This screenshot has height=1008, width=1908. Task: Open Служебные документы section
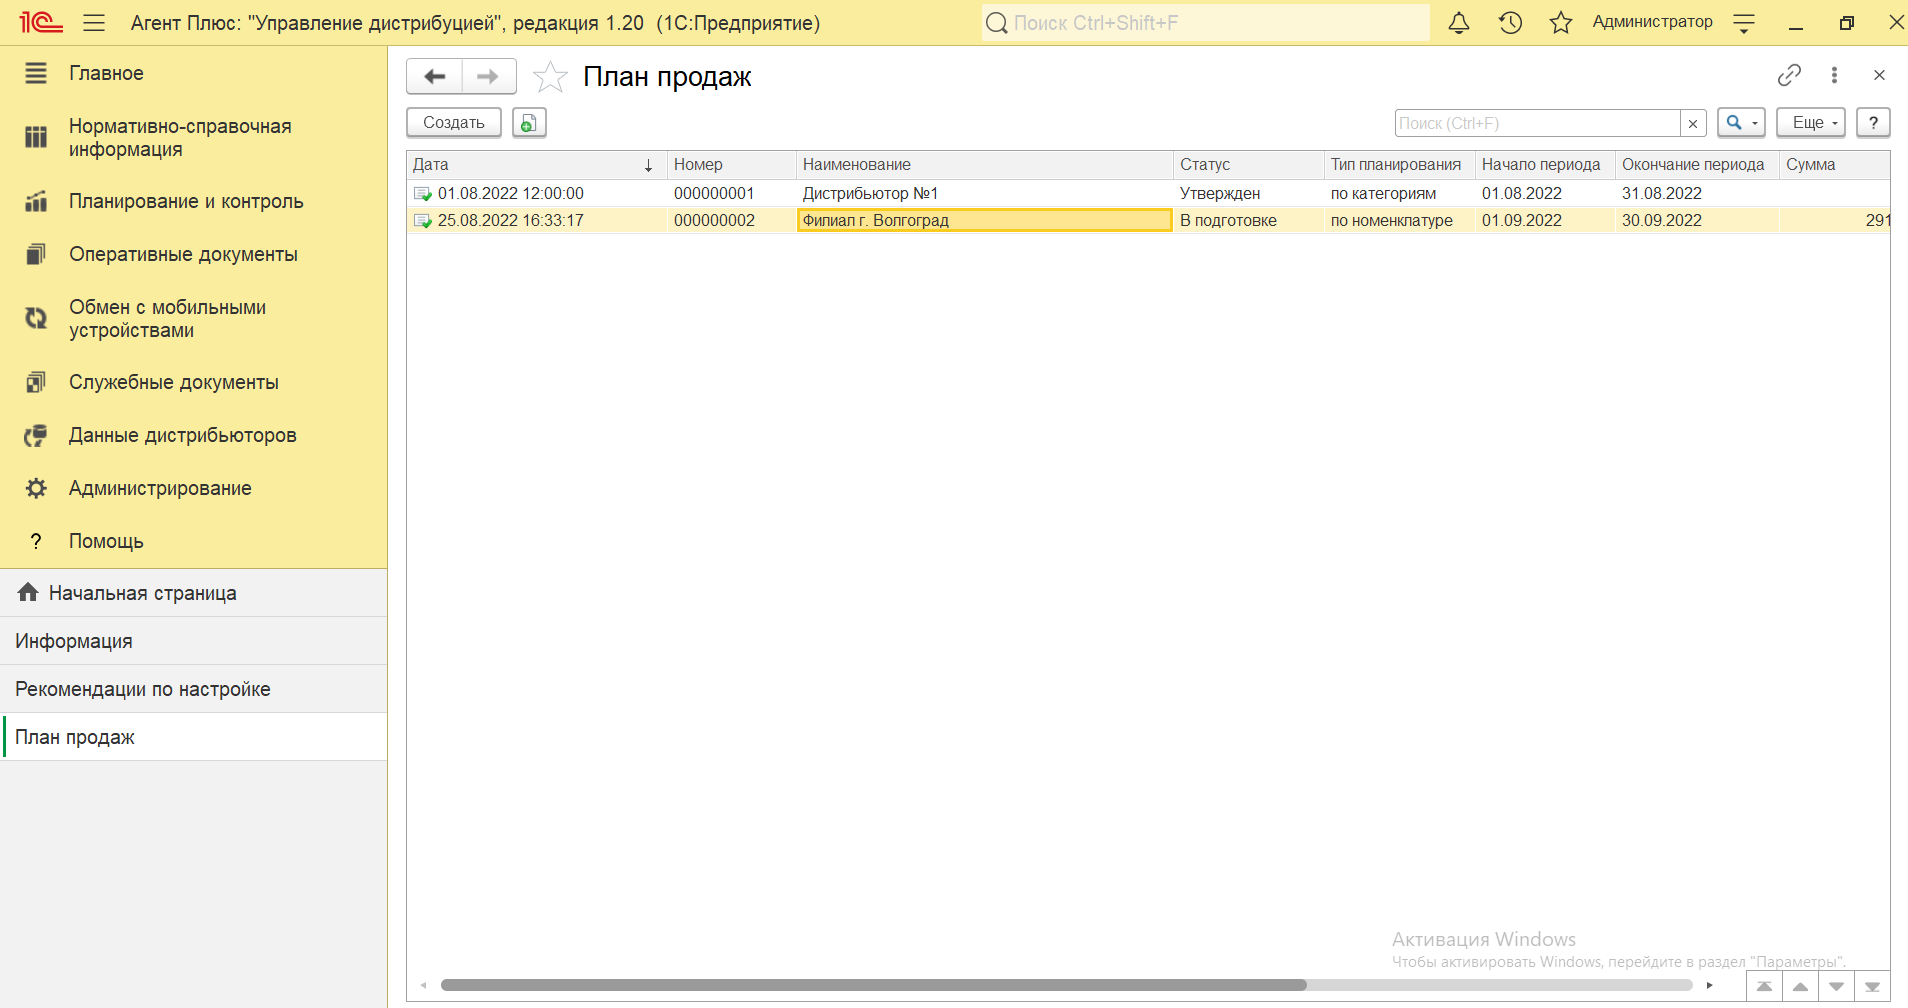pos(174,382)
